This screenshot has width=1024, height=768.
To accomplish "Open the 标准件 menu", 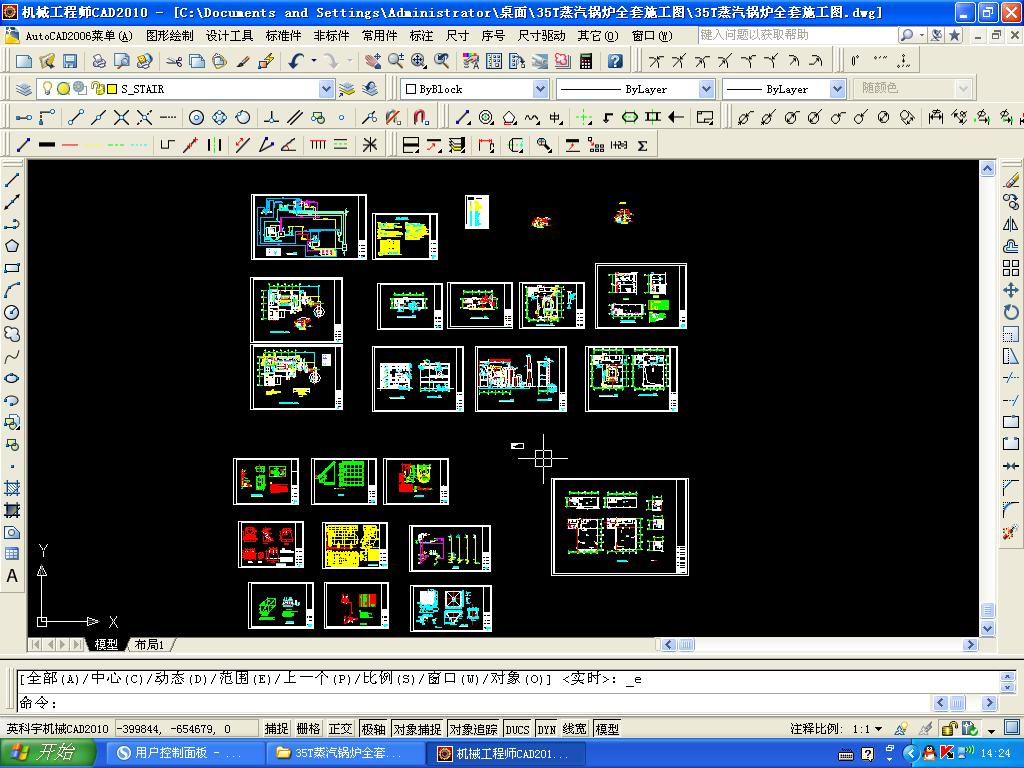I will 283,35.
